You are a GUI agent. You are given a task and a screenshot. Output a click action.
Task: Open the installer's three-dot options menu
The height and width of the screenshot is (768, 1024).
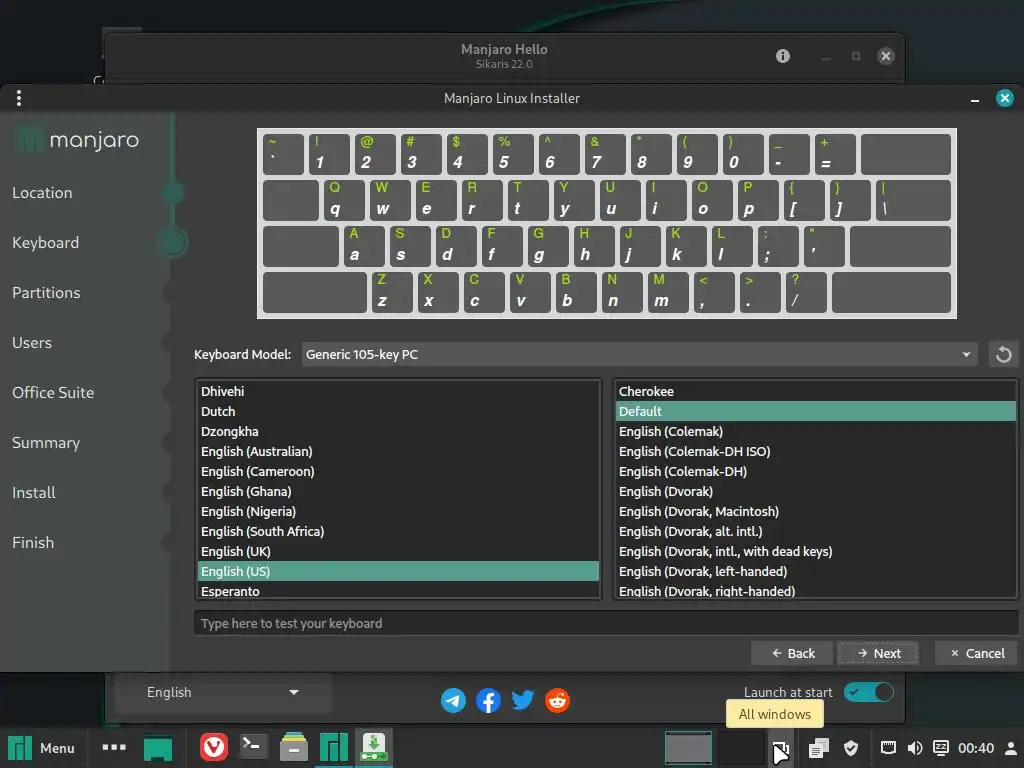pos(19,98)
